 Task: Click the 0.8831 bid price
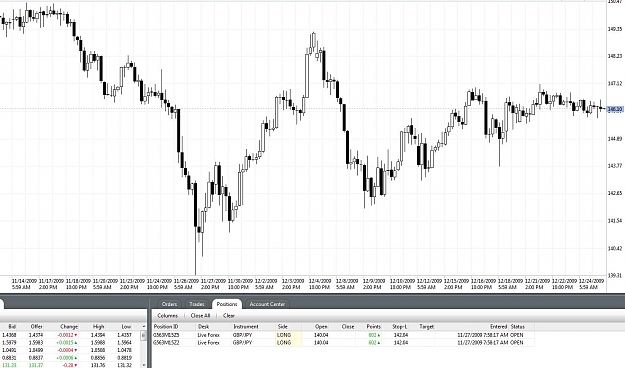click(x=10, y=358)
